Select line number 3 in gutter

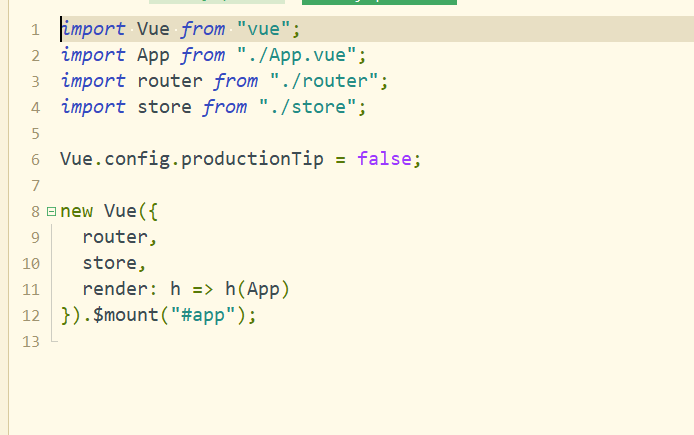(35, 82)
